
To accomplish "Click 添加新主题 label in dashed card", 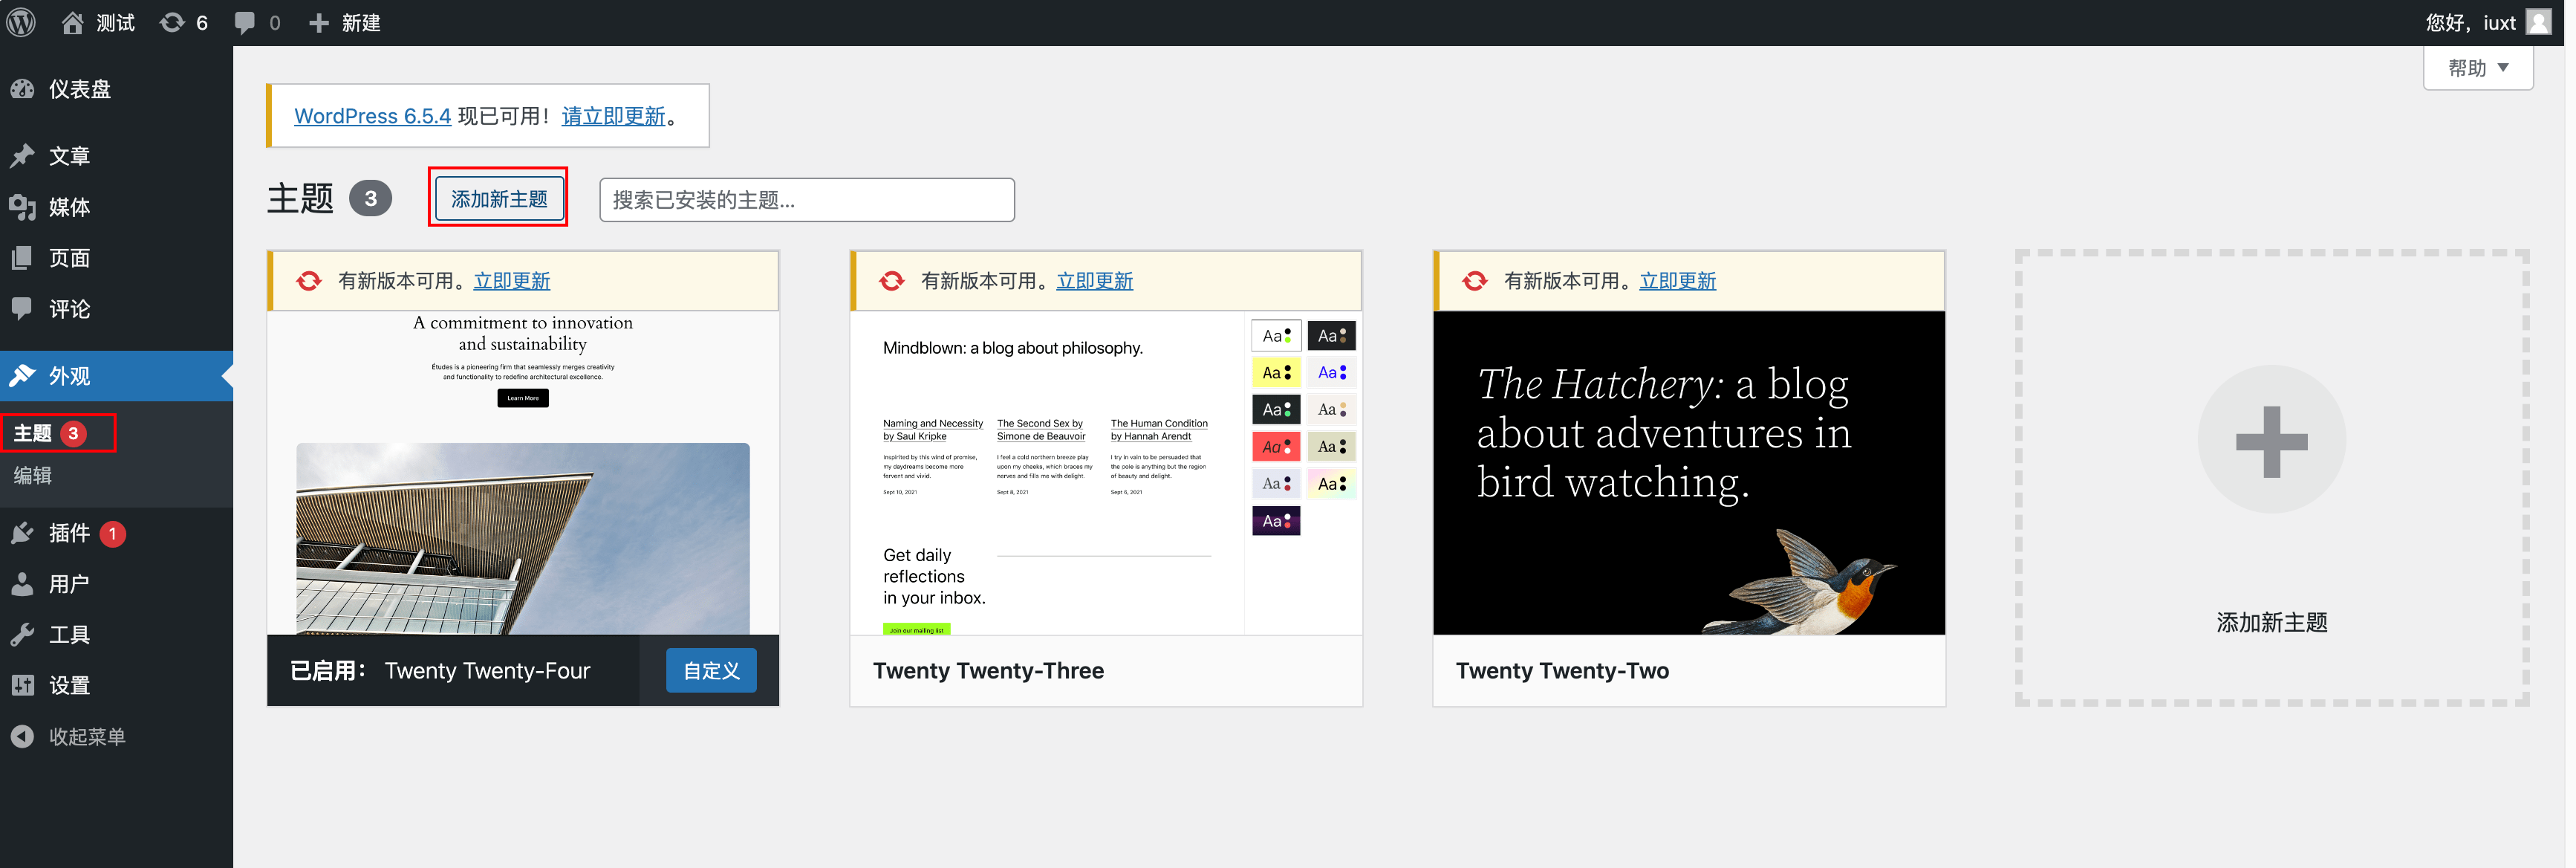I will [x=2272, y=622].
